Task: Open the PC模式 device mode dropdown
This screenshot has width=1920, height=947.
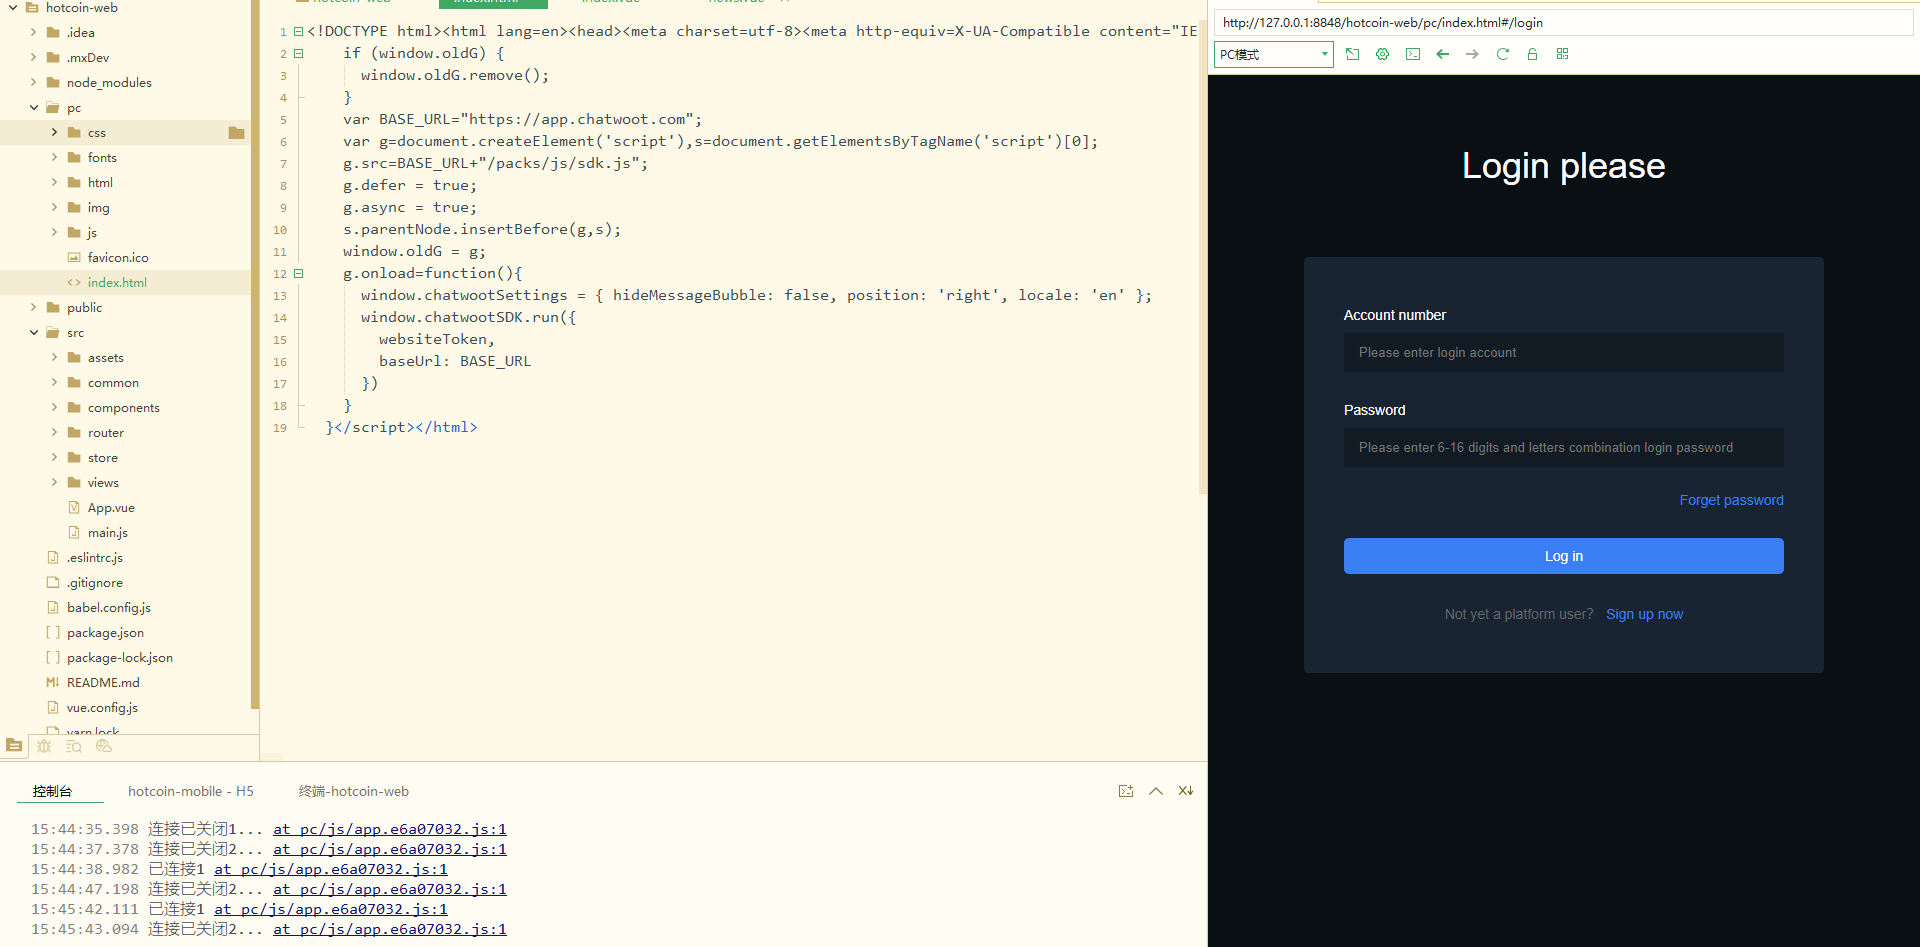Action: coord(1273,54)
